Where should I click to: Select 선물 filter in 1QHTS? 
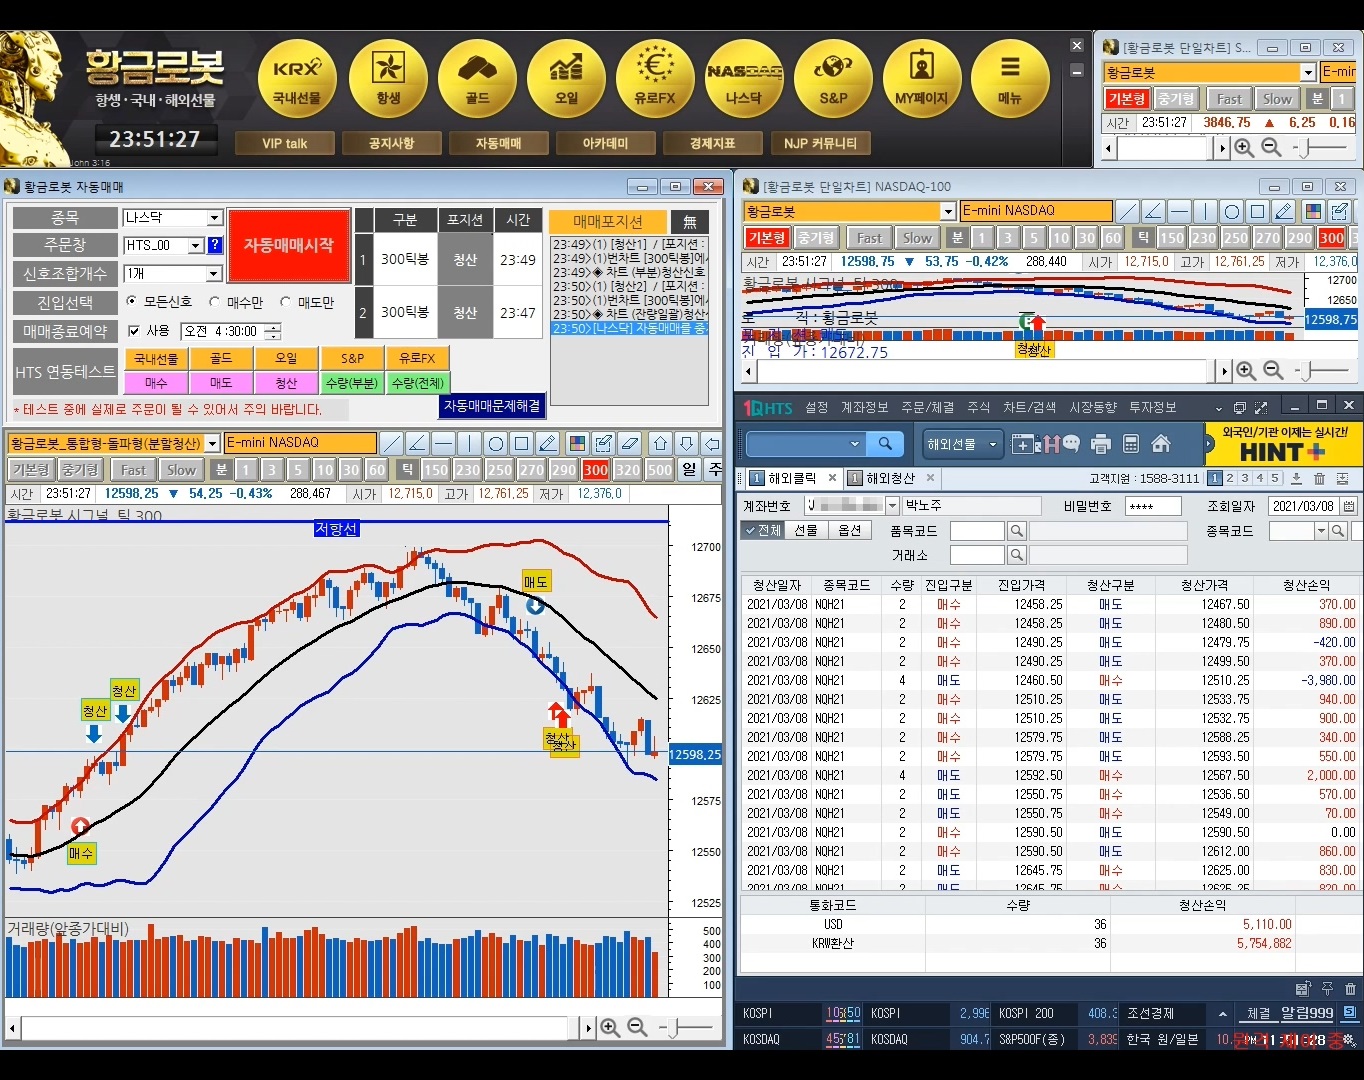click(x=806, y=530)
